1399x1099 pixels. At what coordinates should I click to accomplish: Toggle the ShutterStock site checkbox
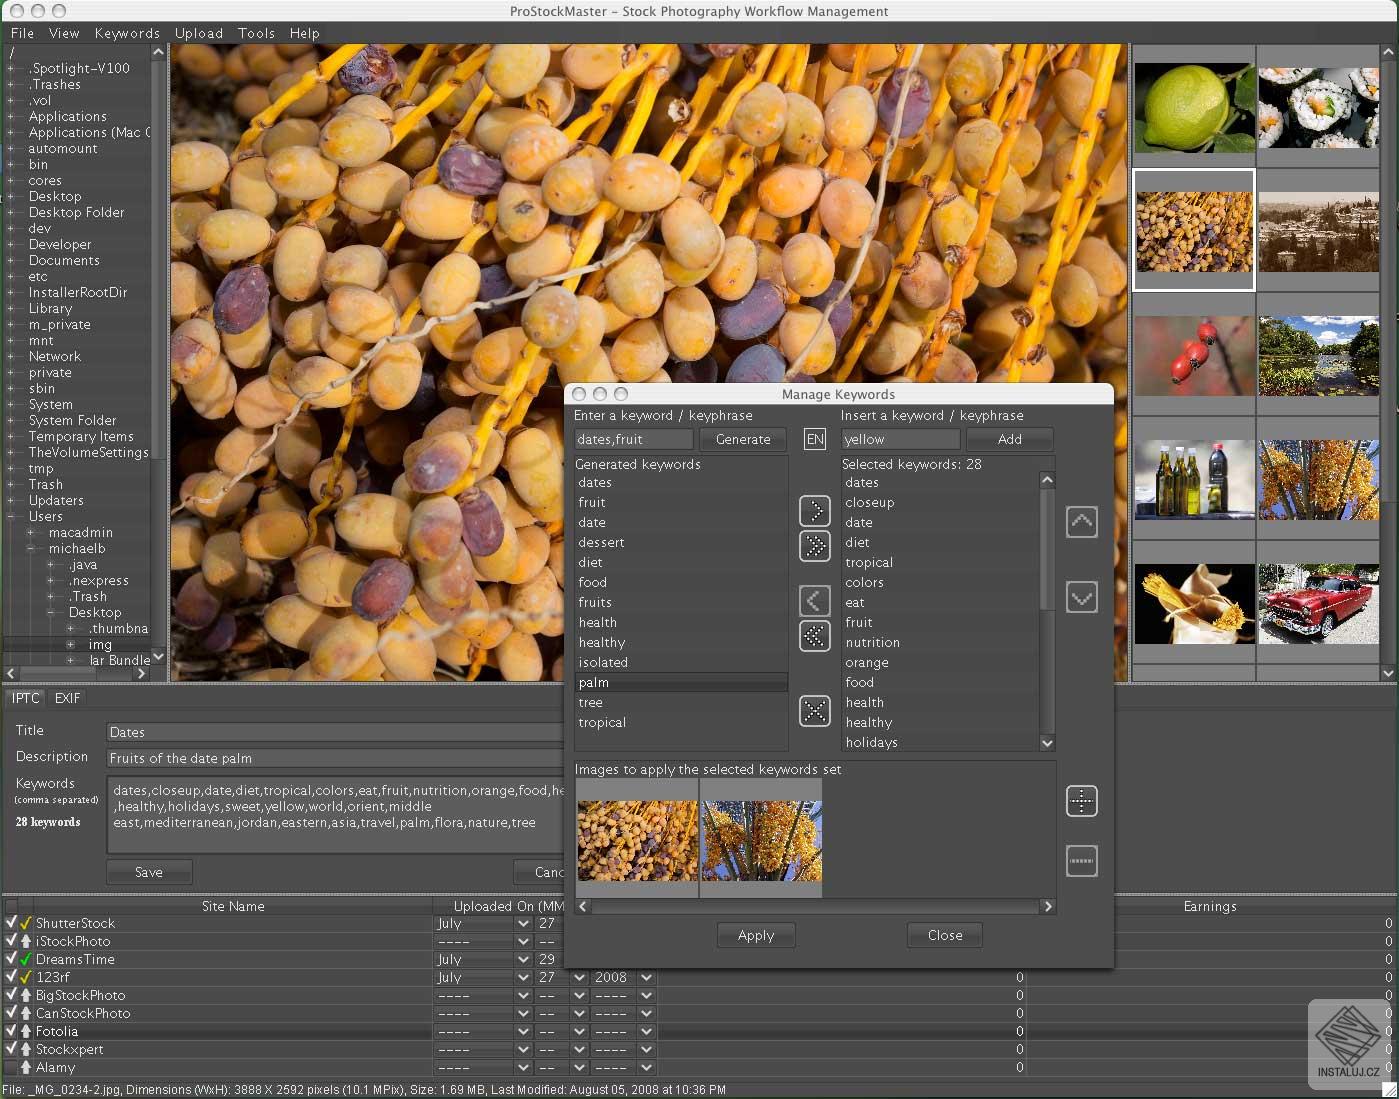tap(11, 923)
